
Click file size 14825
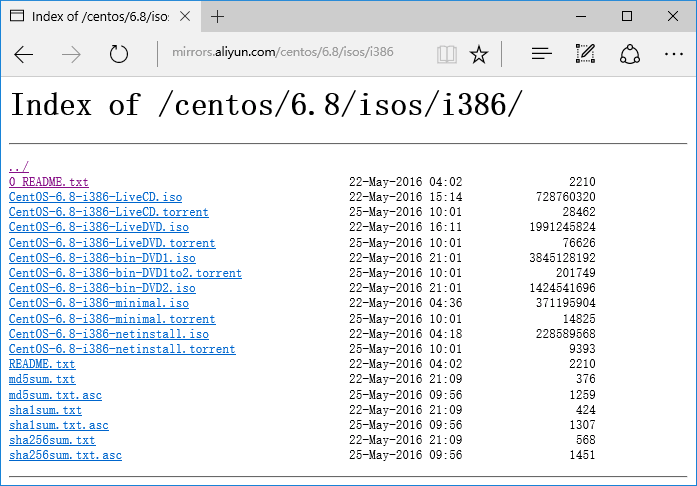click(x=579, y=319)
